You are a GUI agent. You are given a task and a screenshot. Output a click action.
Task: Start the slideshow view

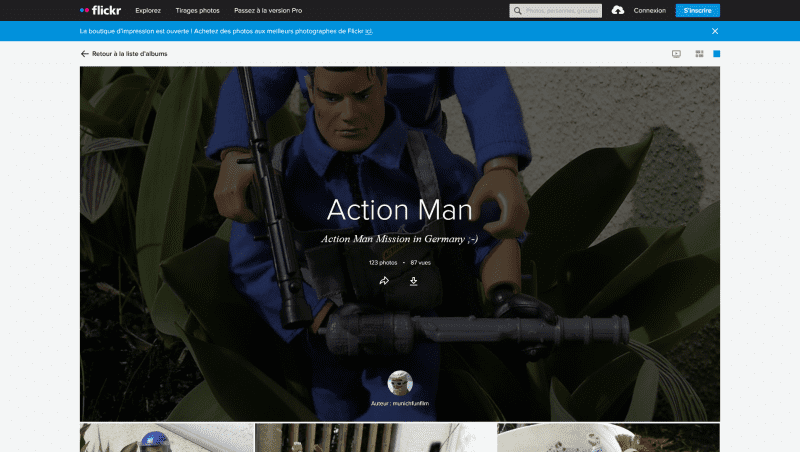pos(676,54)
